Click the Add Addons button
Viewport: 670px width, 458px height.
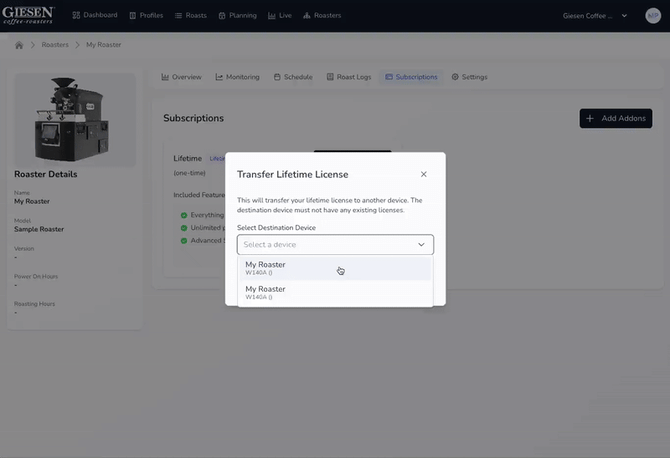click(x=615, y=118)
